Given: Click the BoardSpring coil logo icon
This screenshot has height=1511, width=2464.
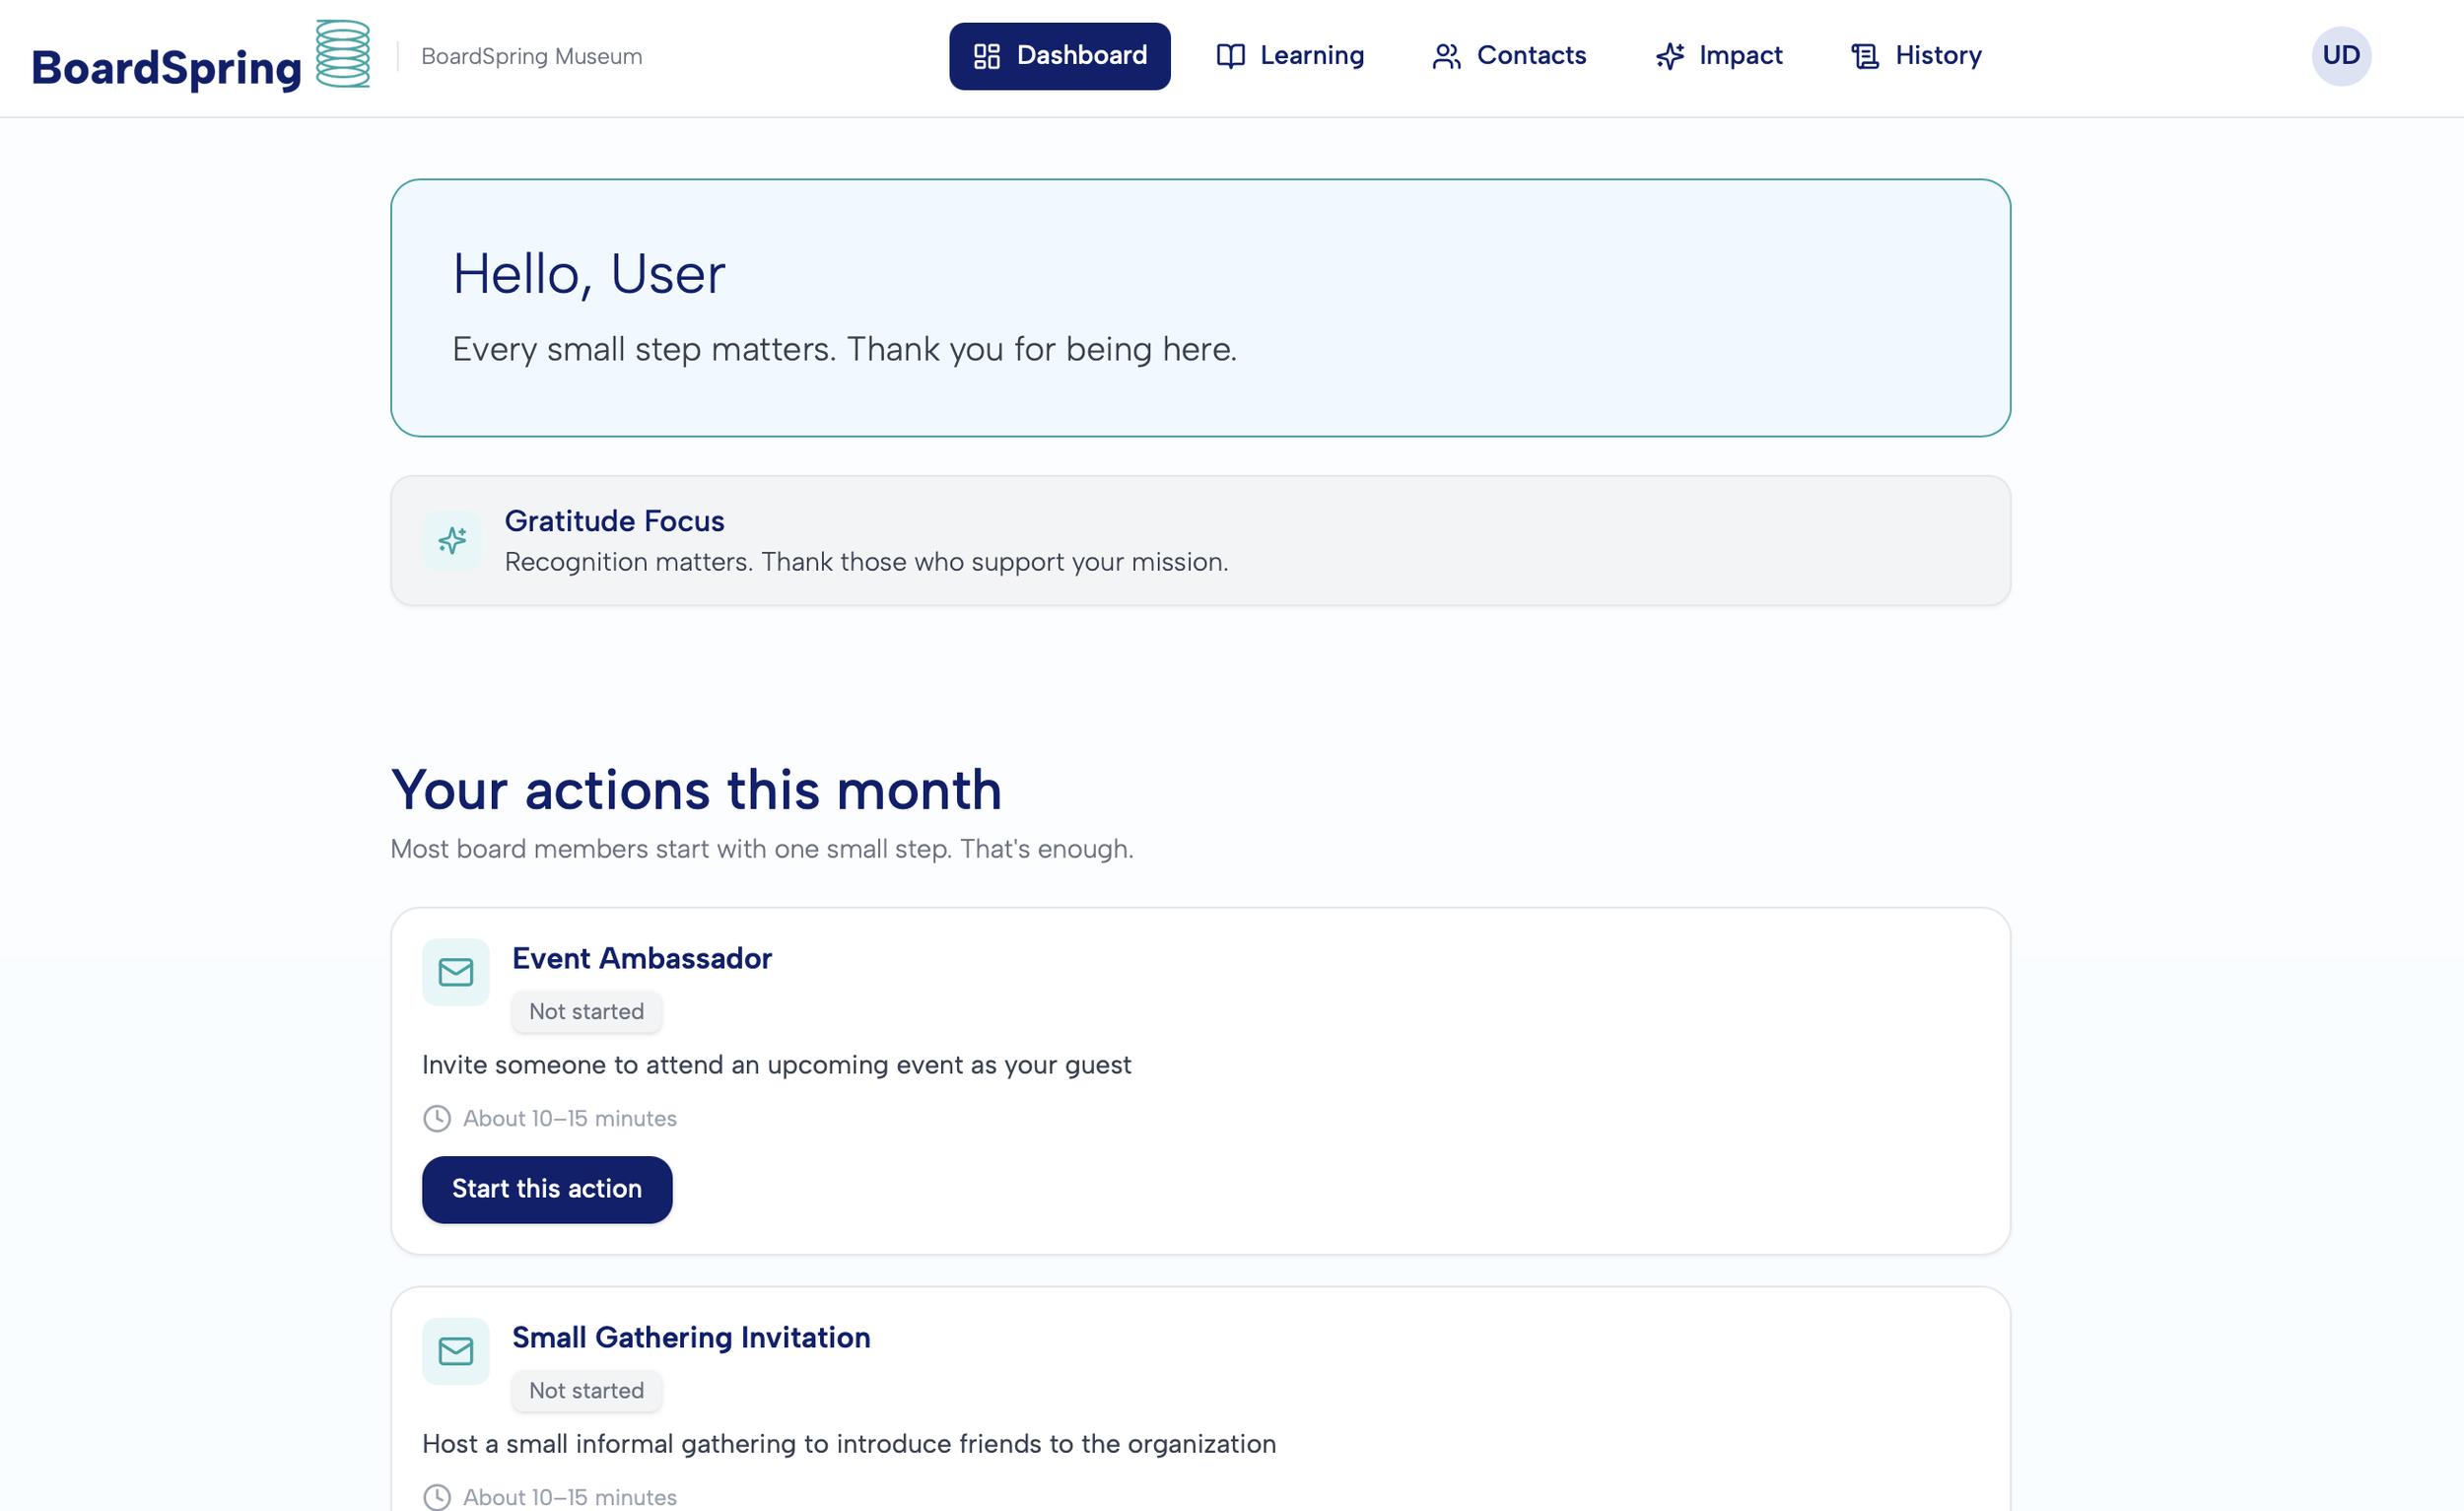Looking at the screenshot, I should click(x=343, y=54).
